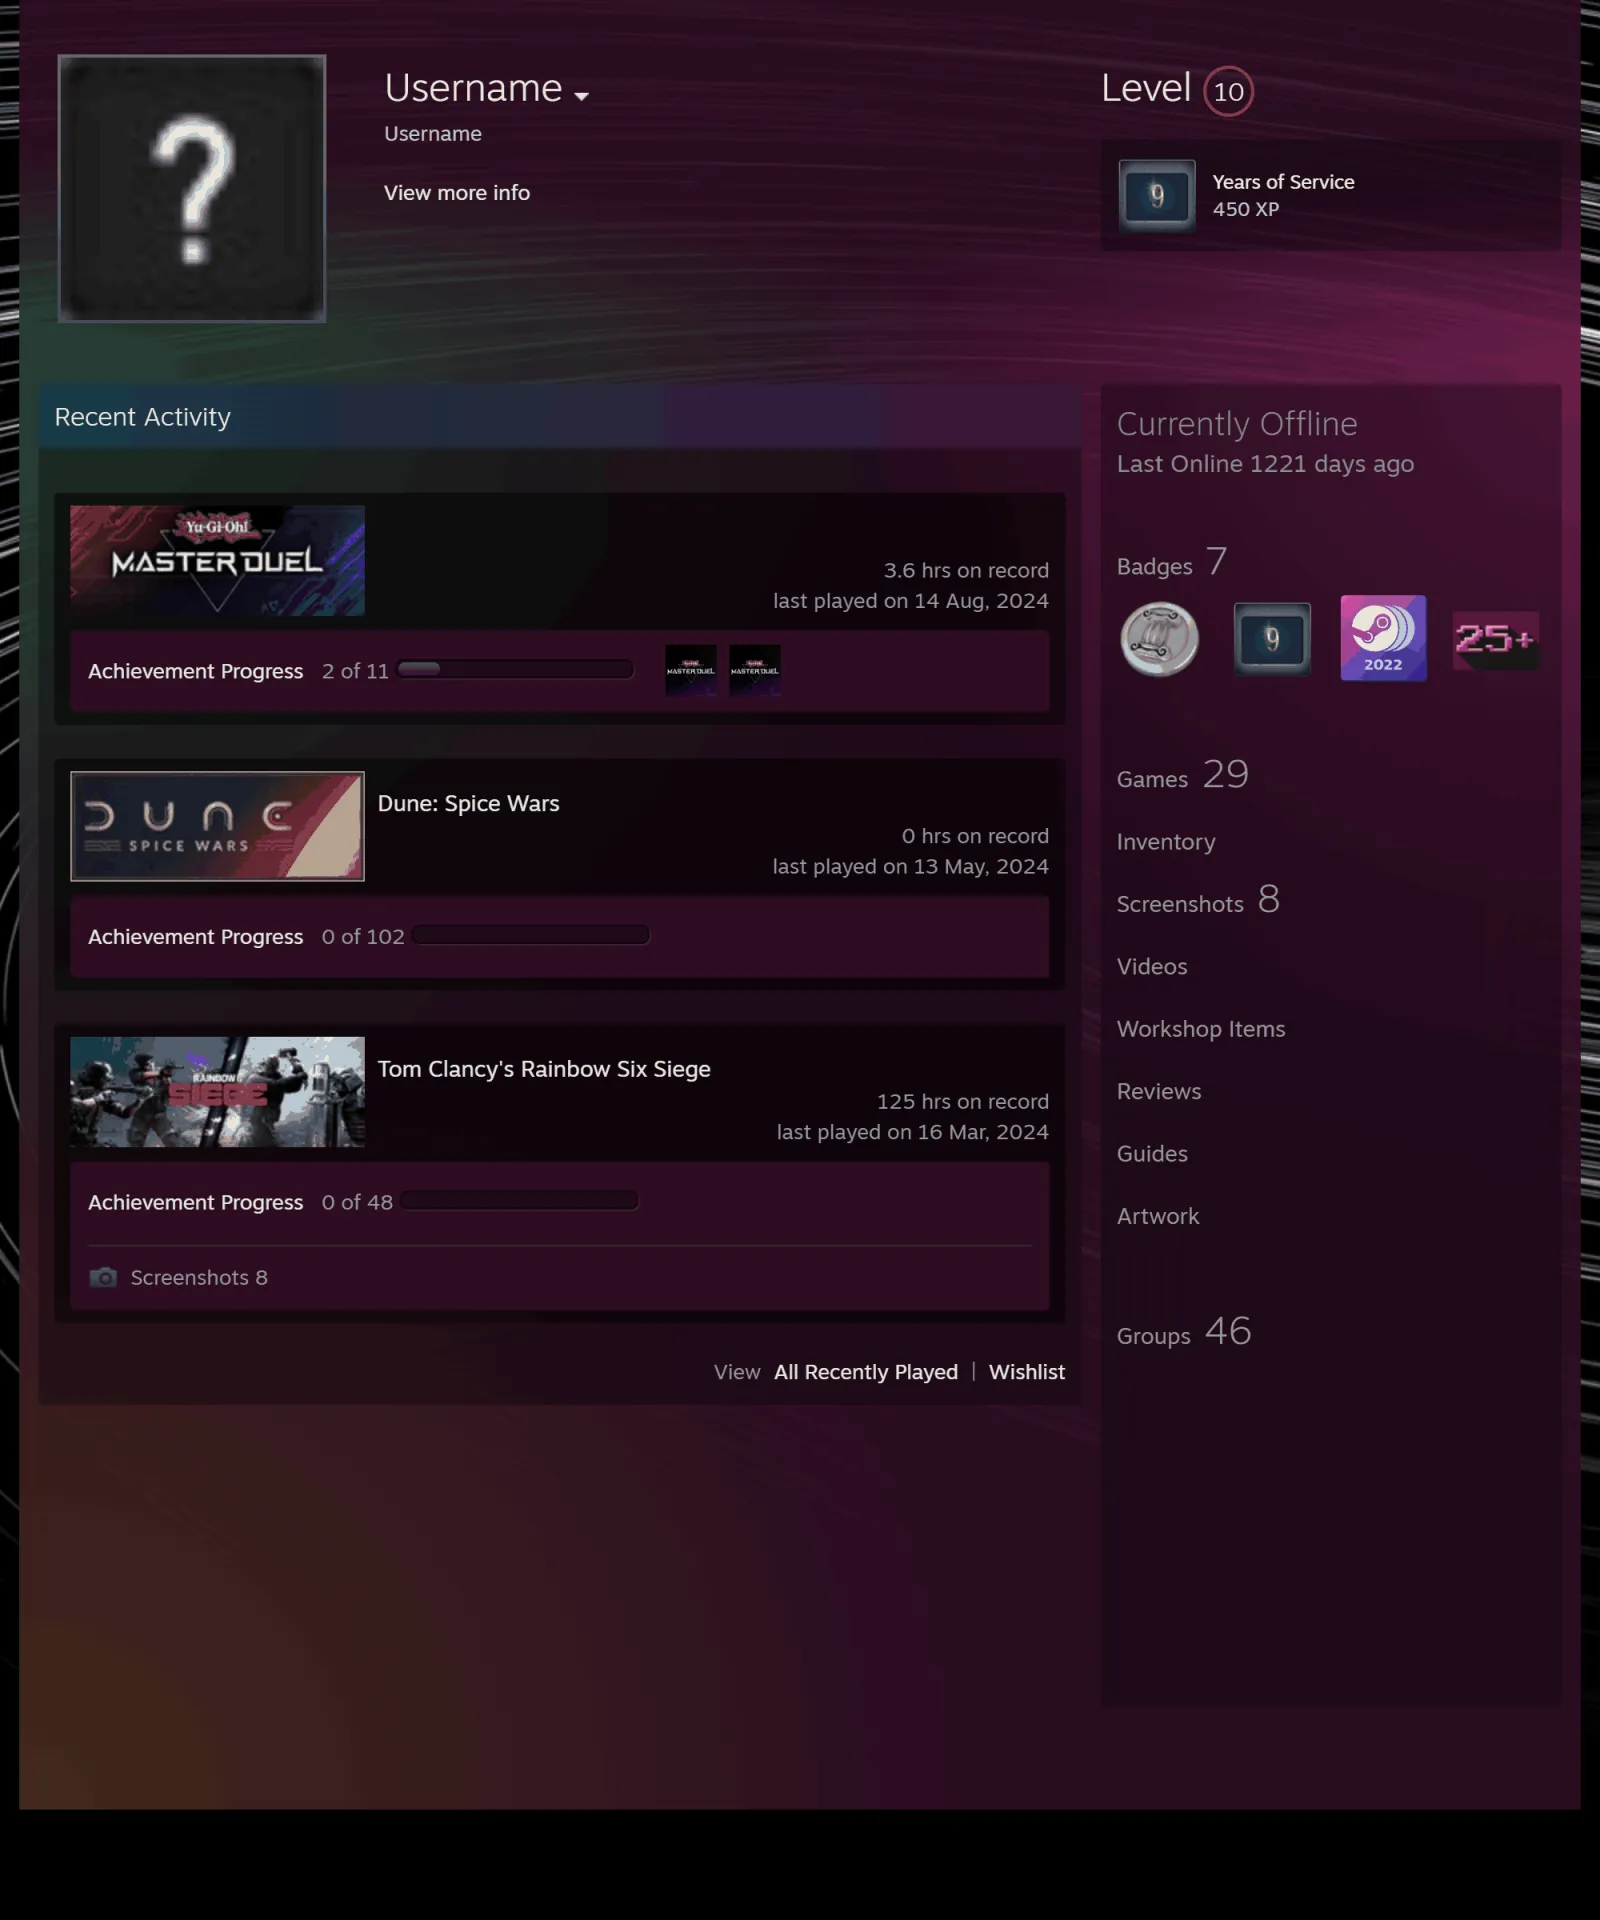Click second Master Duel achievement icon
Viewport: 1600px width, 1920px height.
(755, 670)
